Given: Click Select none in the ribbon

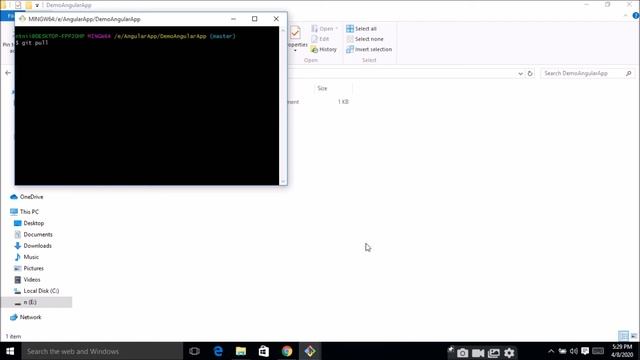Looking at the screenshot, I should 365,39.
